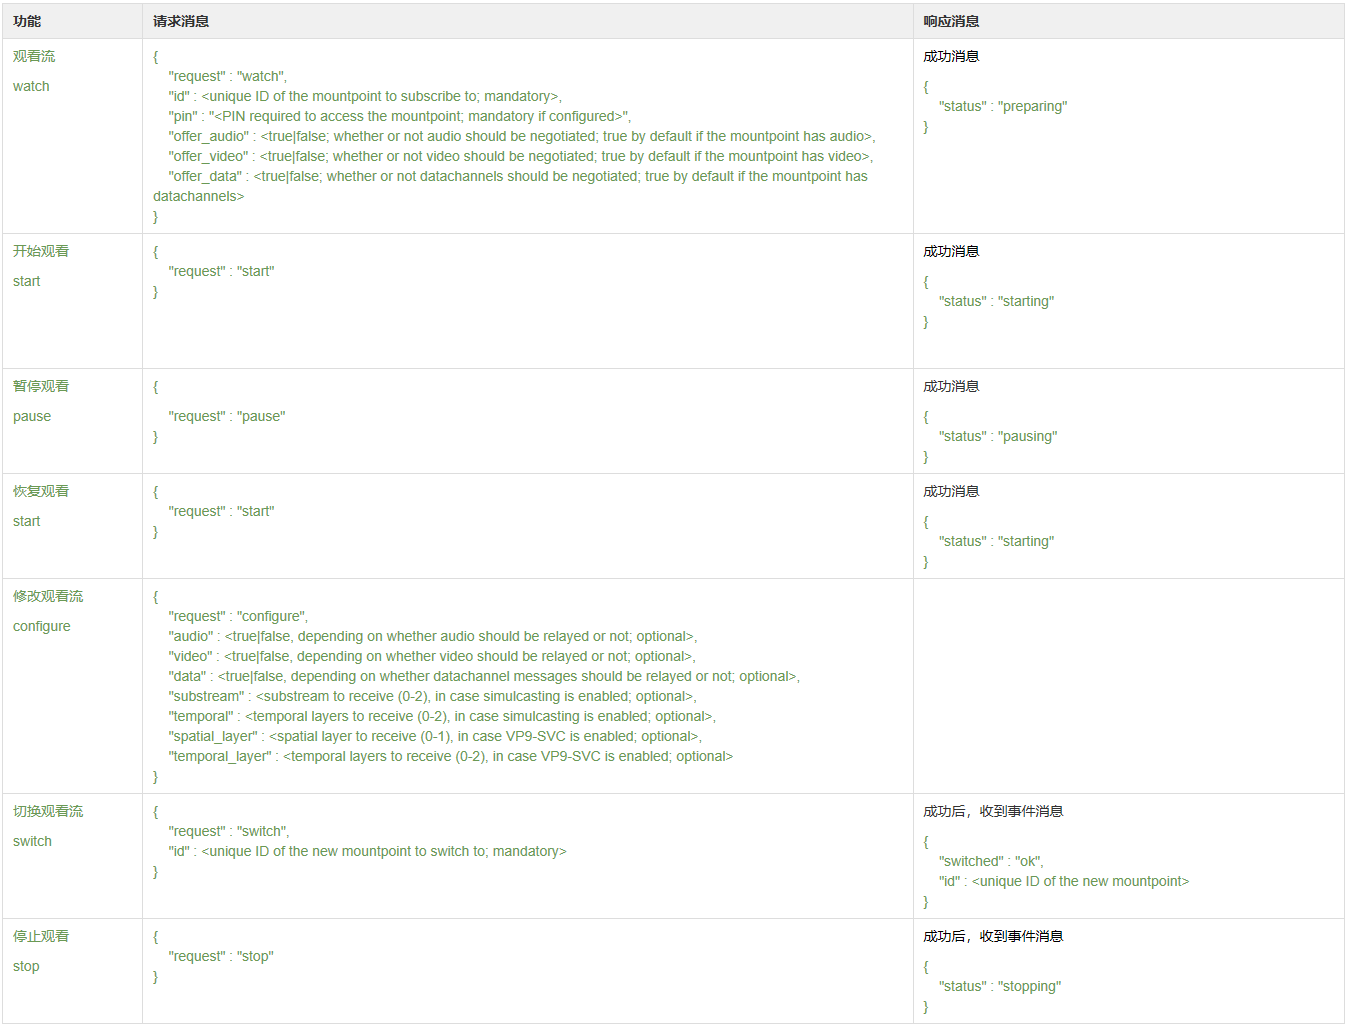Select the watch label in the first row
Viewport: 1349px width, 1029px height.
pos(31,86)
